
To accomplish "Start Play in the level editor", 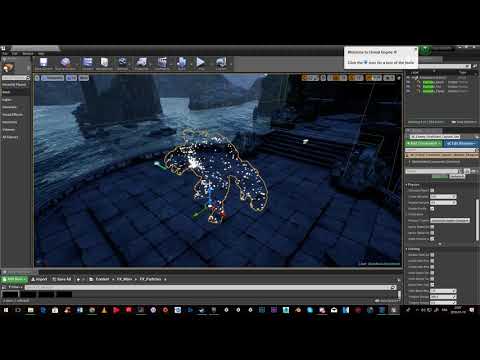I will click(x=200, y=63).
